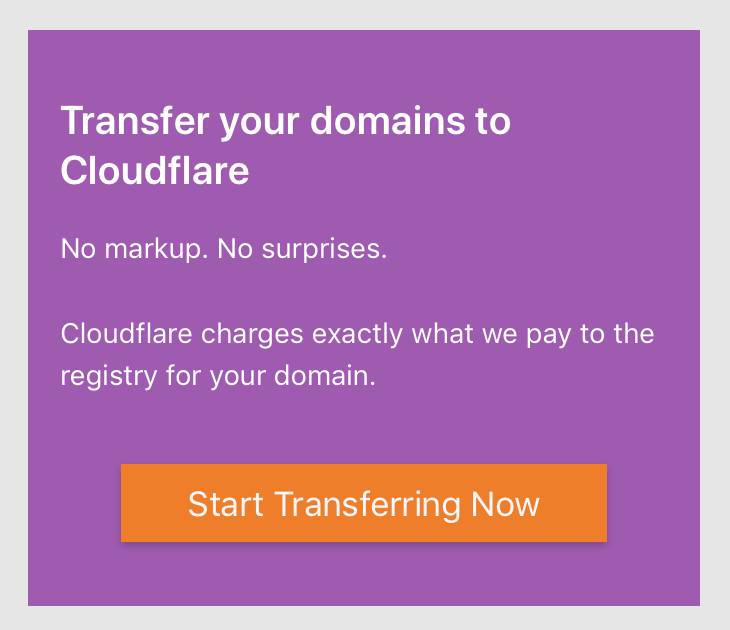Click the word 'Cloudflare' in the heading
The width and height of the screenshot is (730, 630).
point(155,170)
